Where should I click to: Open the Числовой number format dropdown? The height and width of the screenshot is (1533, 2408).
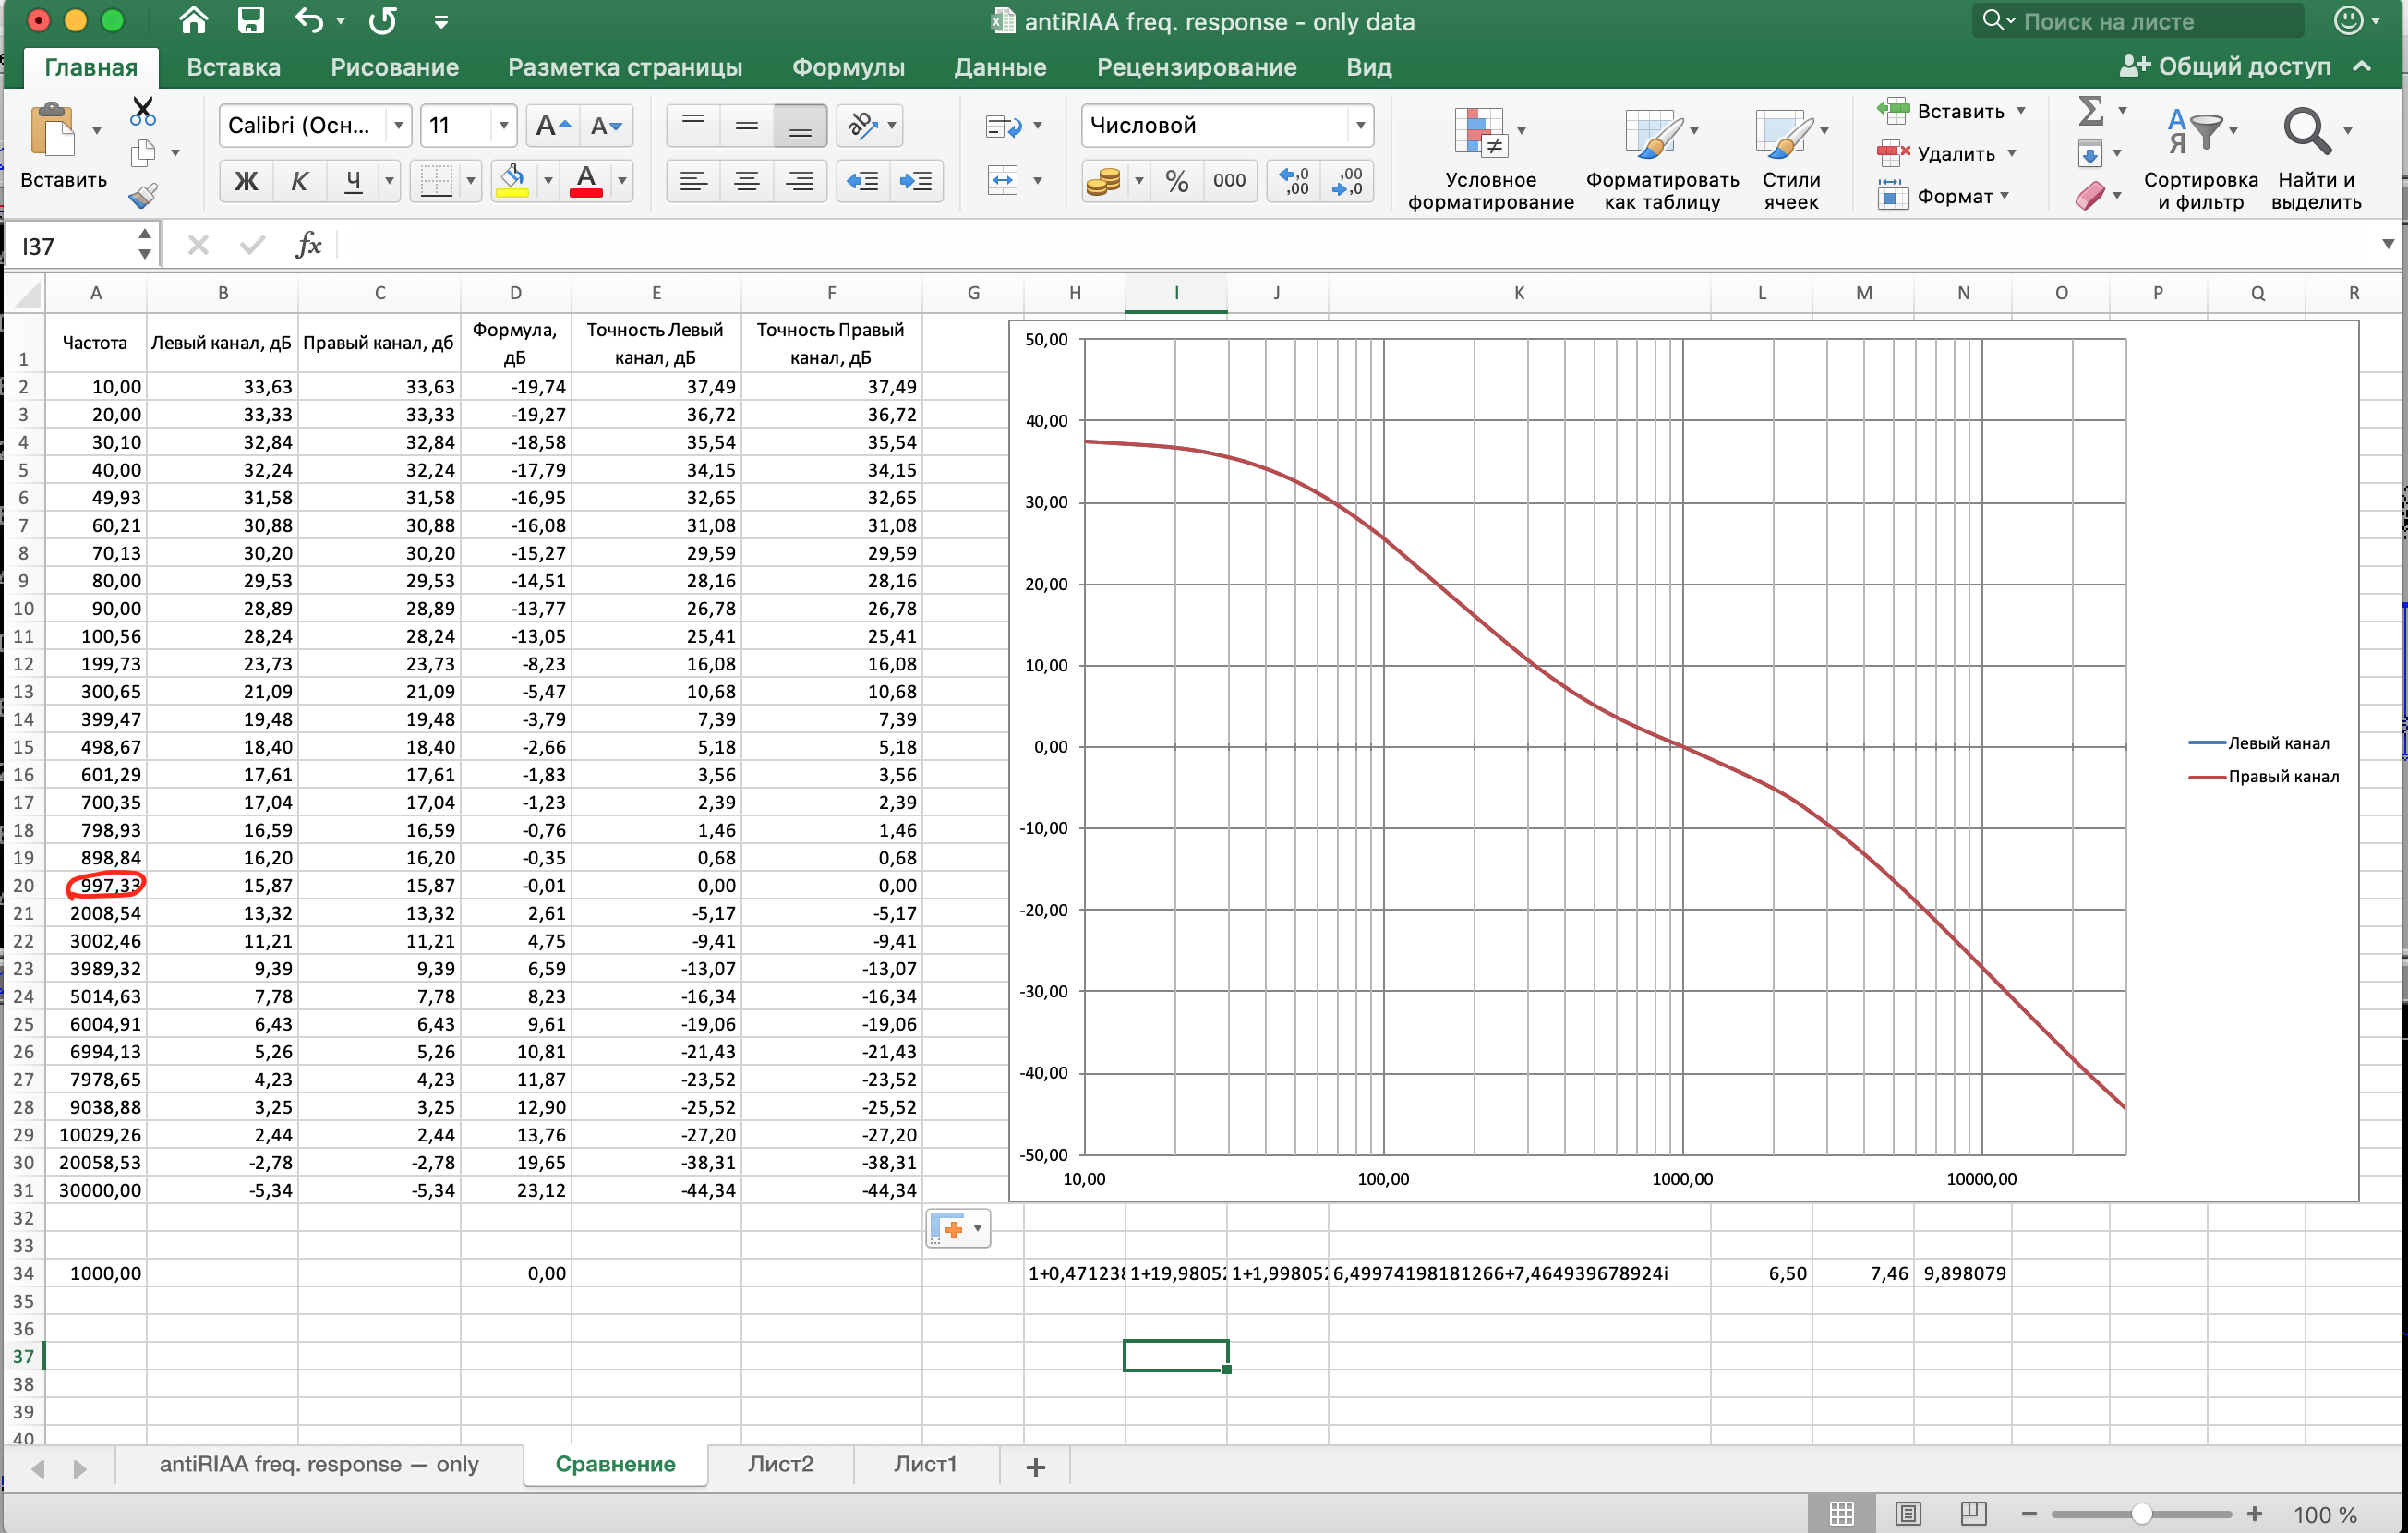(x=1359, y=126)
